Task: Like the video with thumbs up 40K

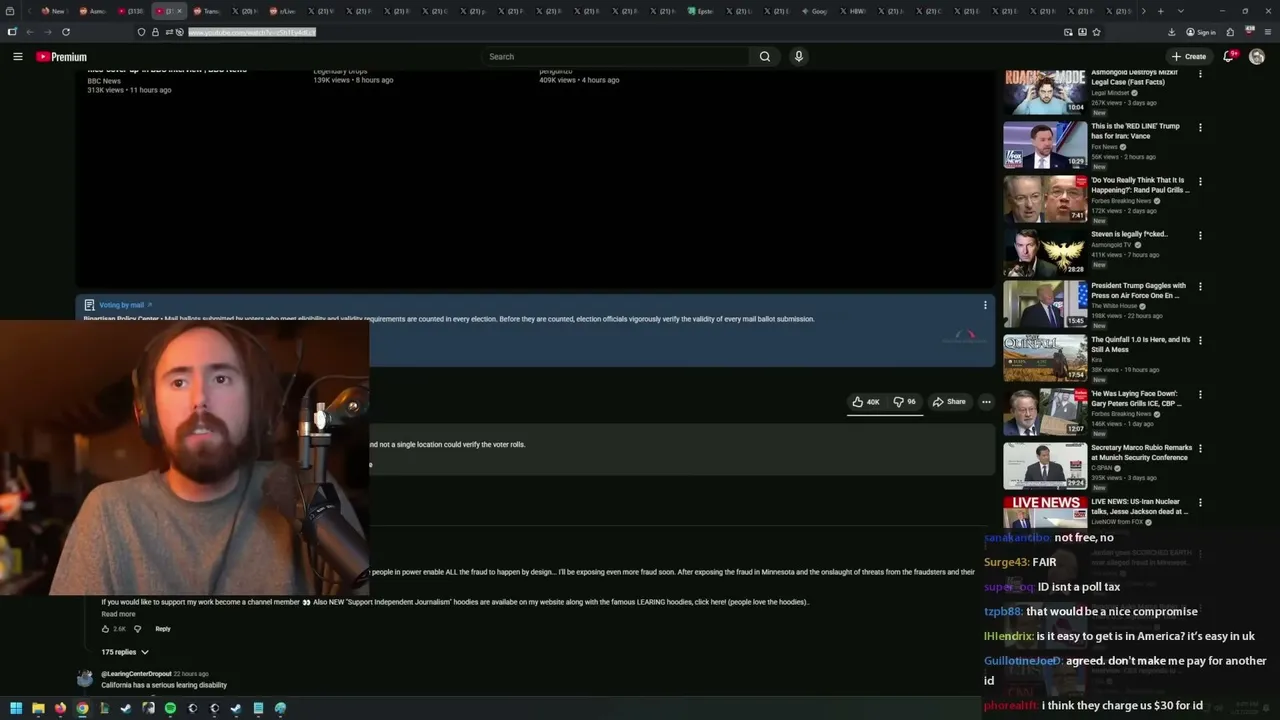Action: pyautogui.click(x=866, y=402)
